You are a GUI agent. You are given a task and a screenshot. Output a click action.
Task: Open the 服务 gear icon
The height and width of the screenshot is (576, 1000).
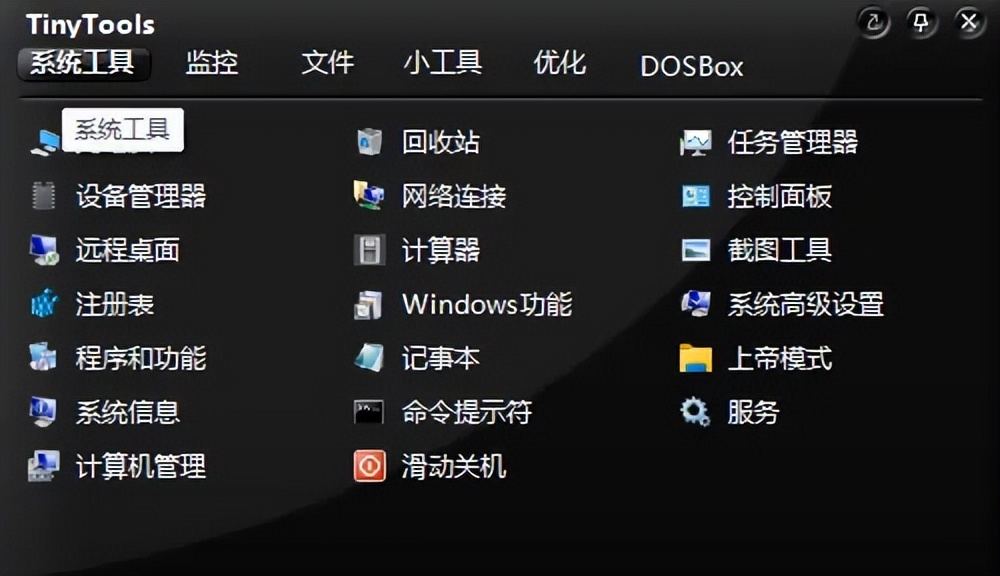pyautogui.click(x=695, y=411)
